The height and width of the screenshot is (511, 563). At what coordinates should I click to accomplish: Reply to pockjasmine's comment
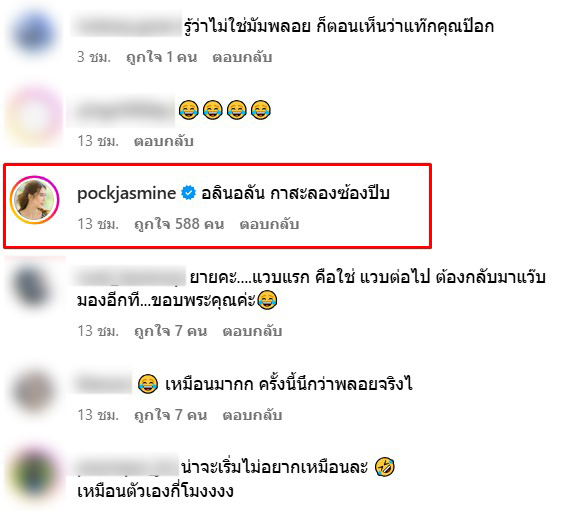coord(269,224)
